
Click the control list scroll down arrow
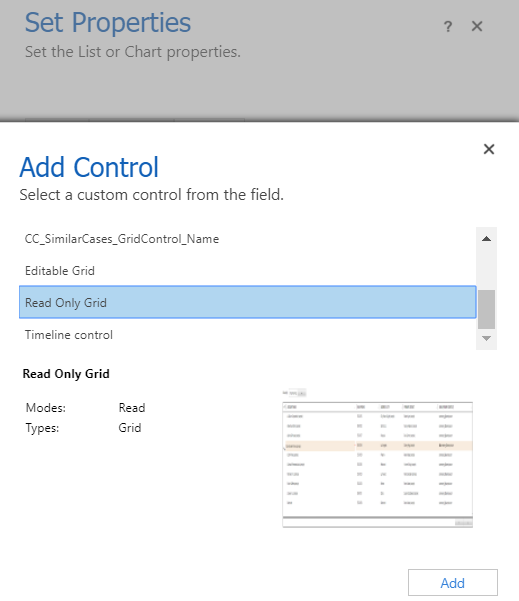click(486, 338)
